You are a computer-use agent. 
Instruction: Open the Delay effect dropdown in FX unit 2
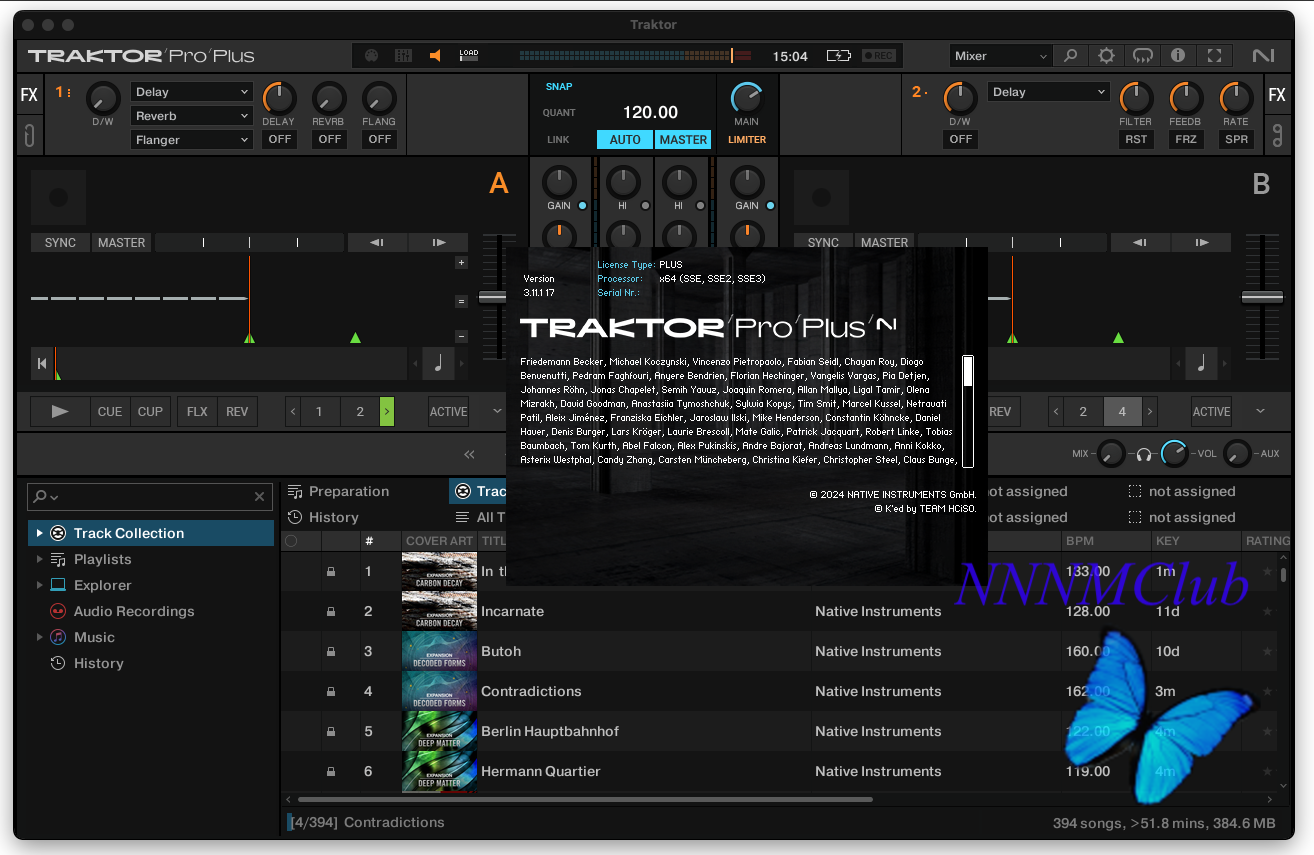(1050, 92)
